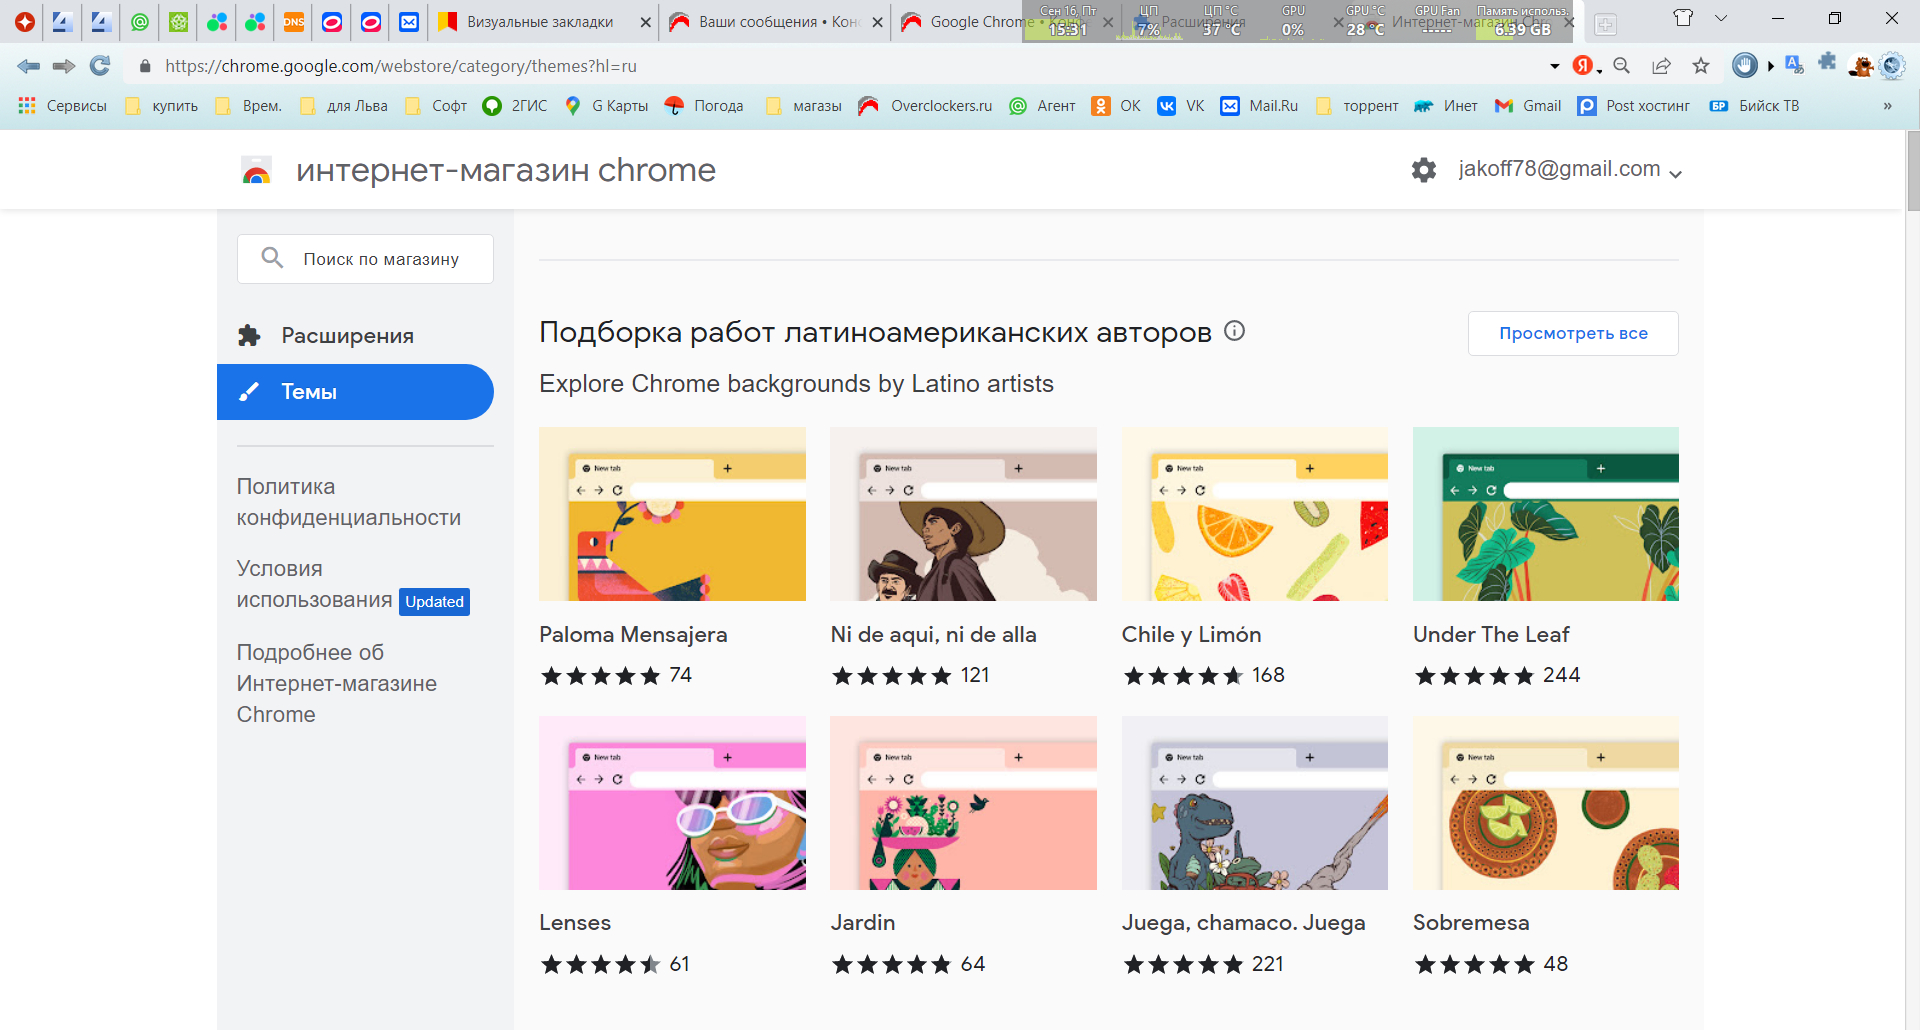Open the address bar suggestions dropdown arrow
Screen dimensions: 1920x1030
coord(1554,66)
